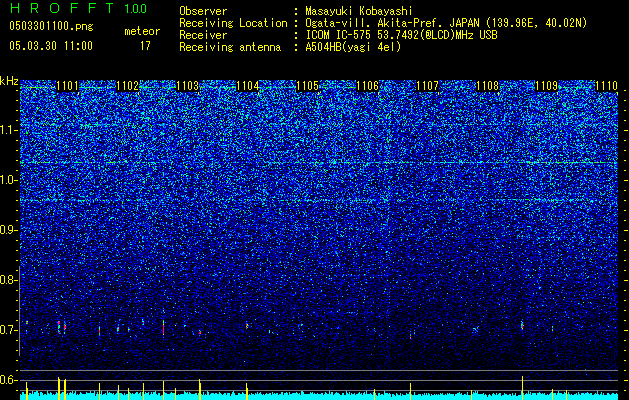
Task: Click the 1103 time marker
Action: pyautogui.click(x=187, y=86)
